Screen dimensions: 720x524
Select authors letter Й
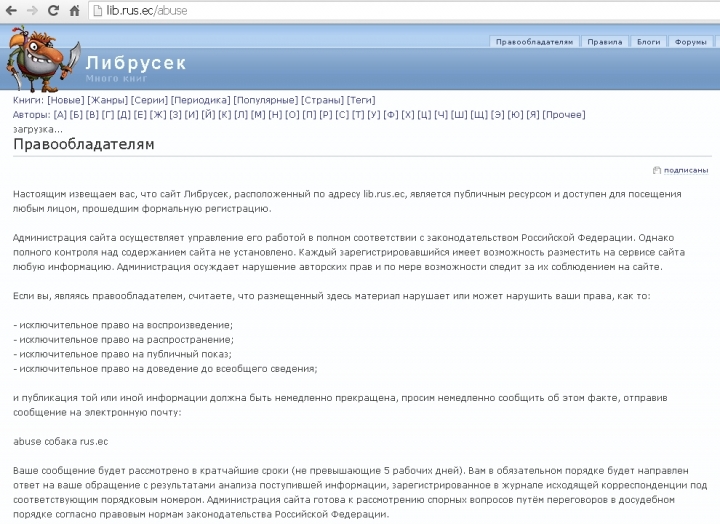coord(208,115)
